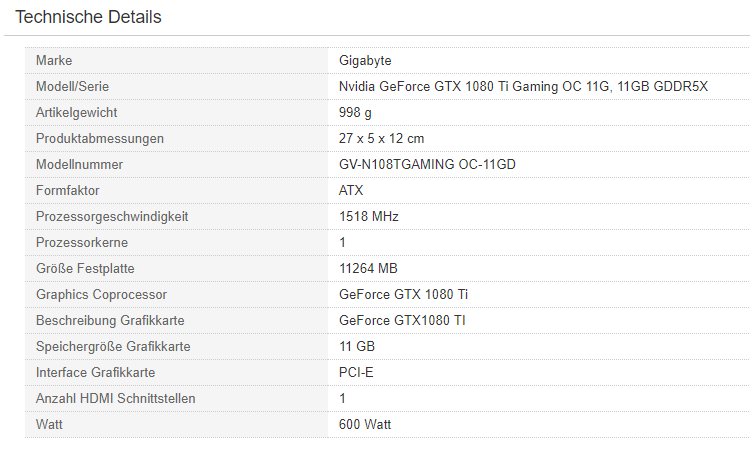This screenshot has width=750, height=453.
Task: Select the Gigabyte brand value
Action: tap(365, 61)
